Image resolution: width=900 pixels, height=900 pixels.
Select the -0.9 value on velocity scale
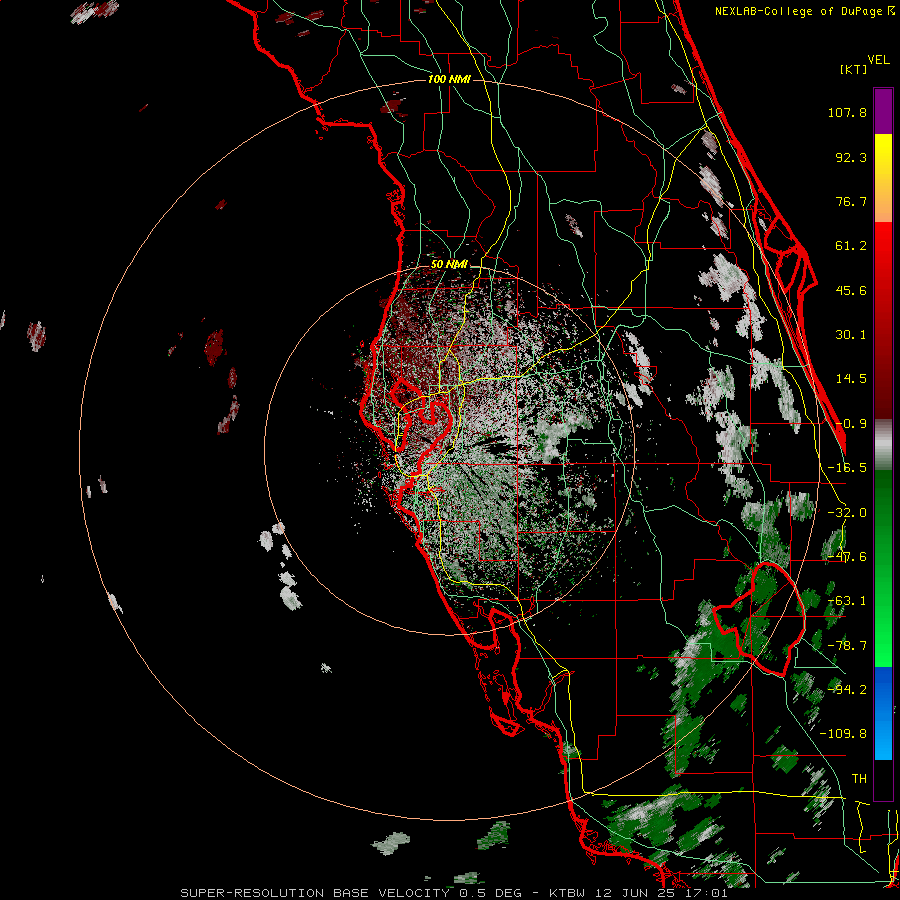pos(851,424)
